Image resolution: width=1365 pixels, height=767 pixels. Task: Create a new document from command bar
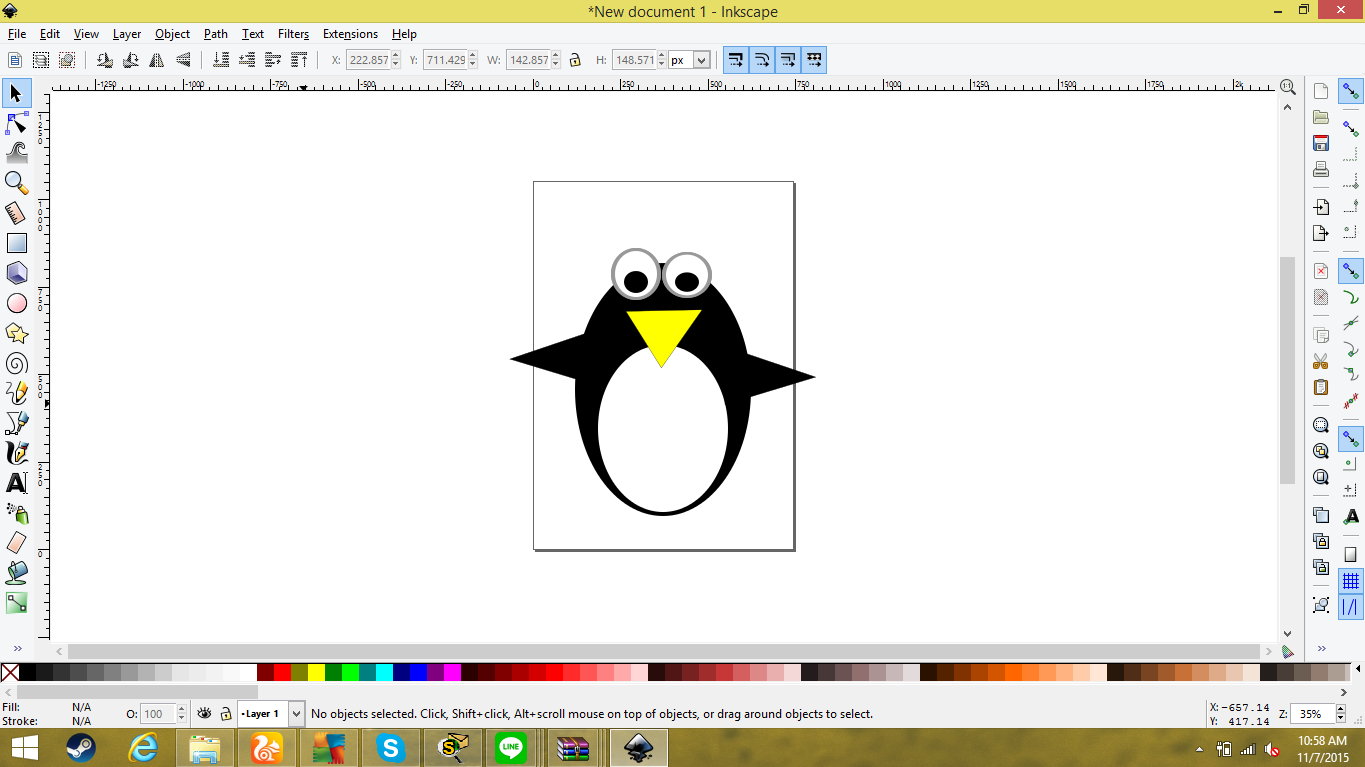click(1321, 91)
